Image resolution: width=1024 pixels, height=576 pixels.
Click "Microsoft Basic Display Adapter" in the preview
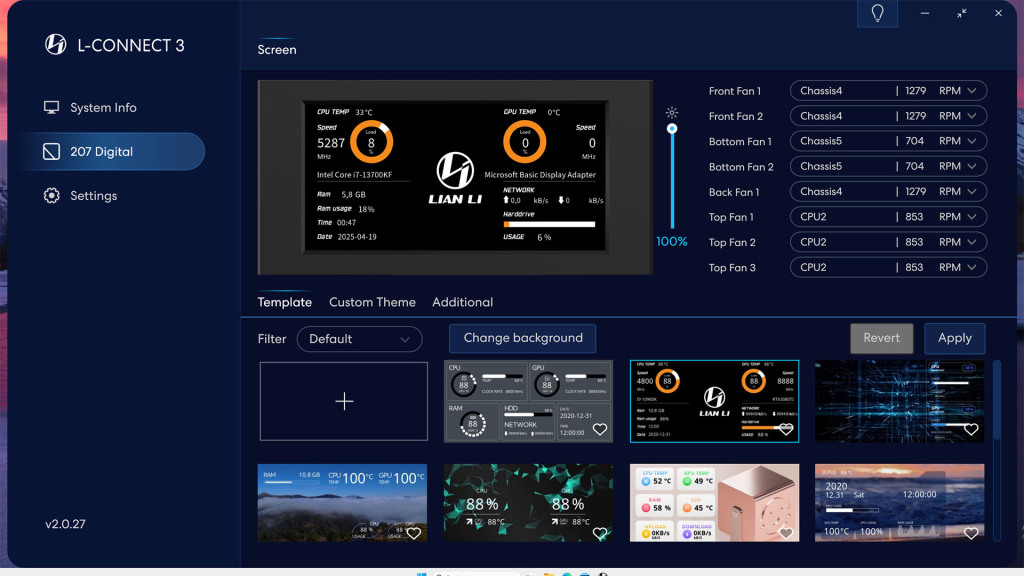pyautogui.click(x=540, y=175)
